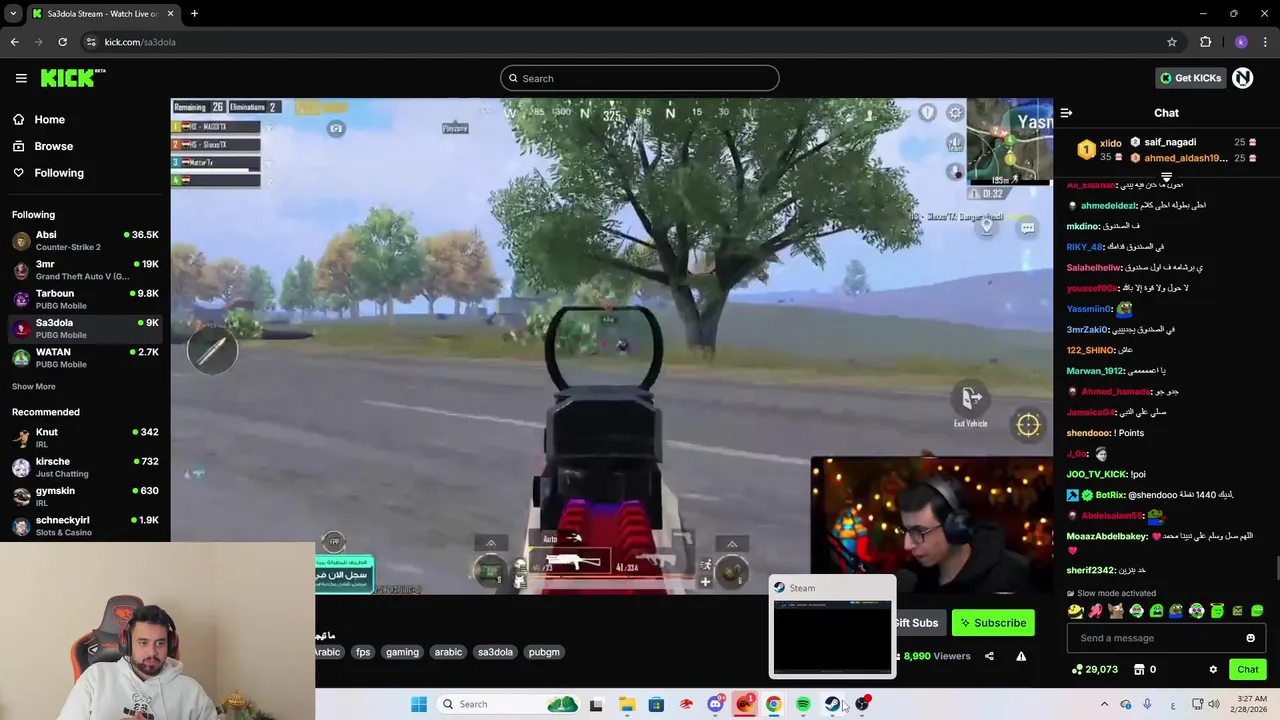
Task: Select the gaming stream tag
Action: coord(402,652)
